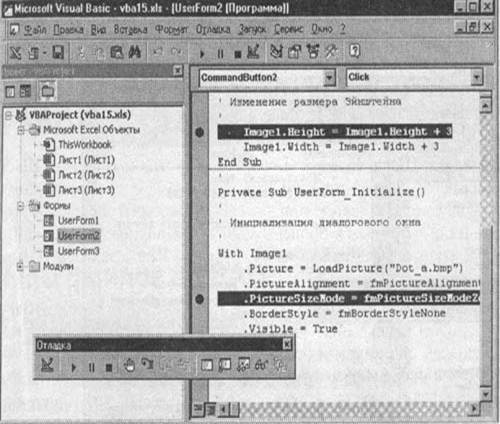Image resolution: width=500 pixels, height=424 pixels.
Task: Open the Запуск menu
Action: [252, 29]
